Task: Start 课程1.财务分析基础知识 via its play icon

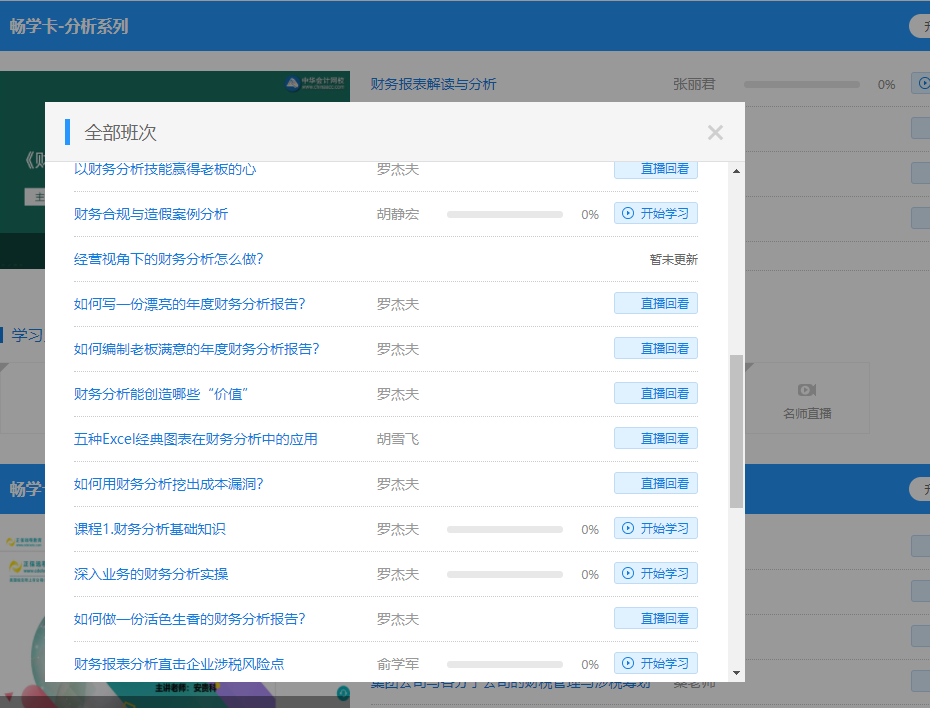Action: click(627, 528)
